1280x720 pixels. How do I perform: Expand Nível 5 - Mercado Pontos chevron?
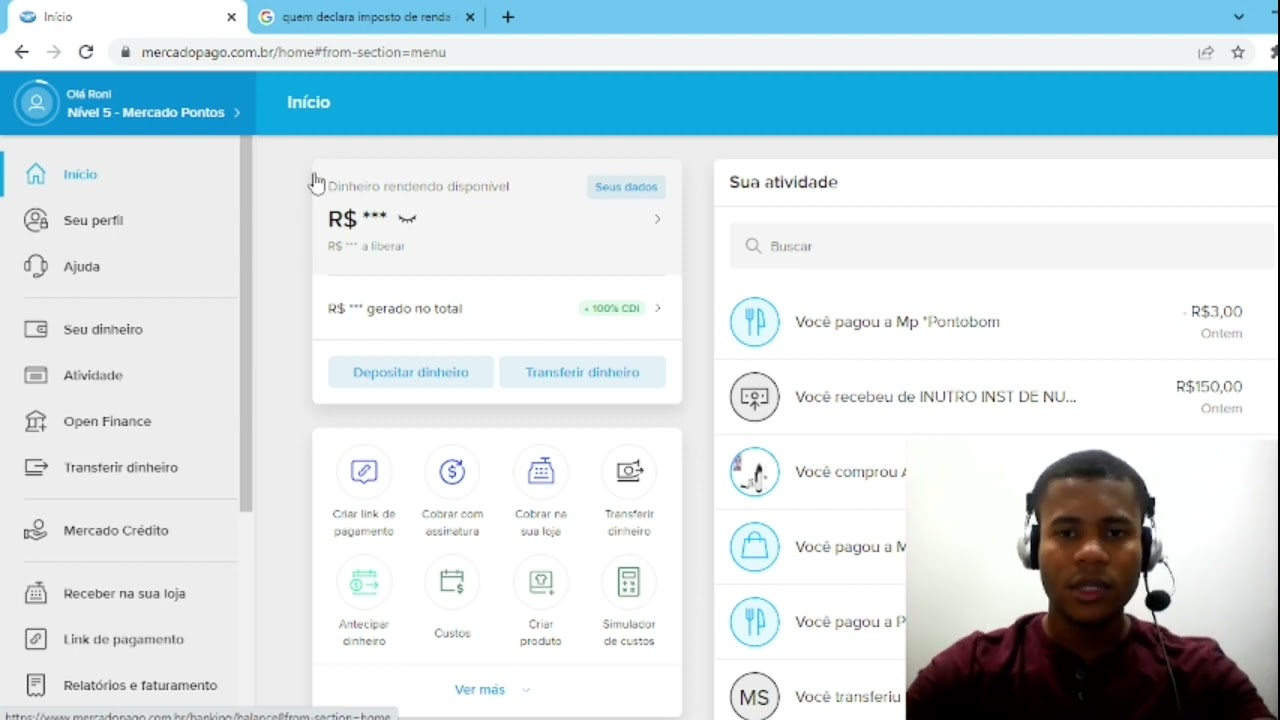[x=237, y=113]
